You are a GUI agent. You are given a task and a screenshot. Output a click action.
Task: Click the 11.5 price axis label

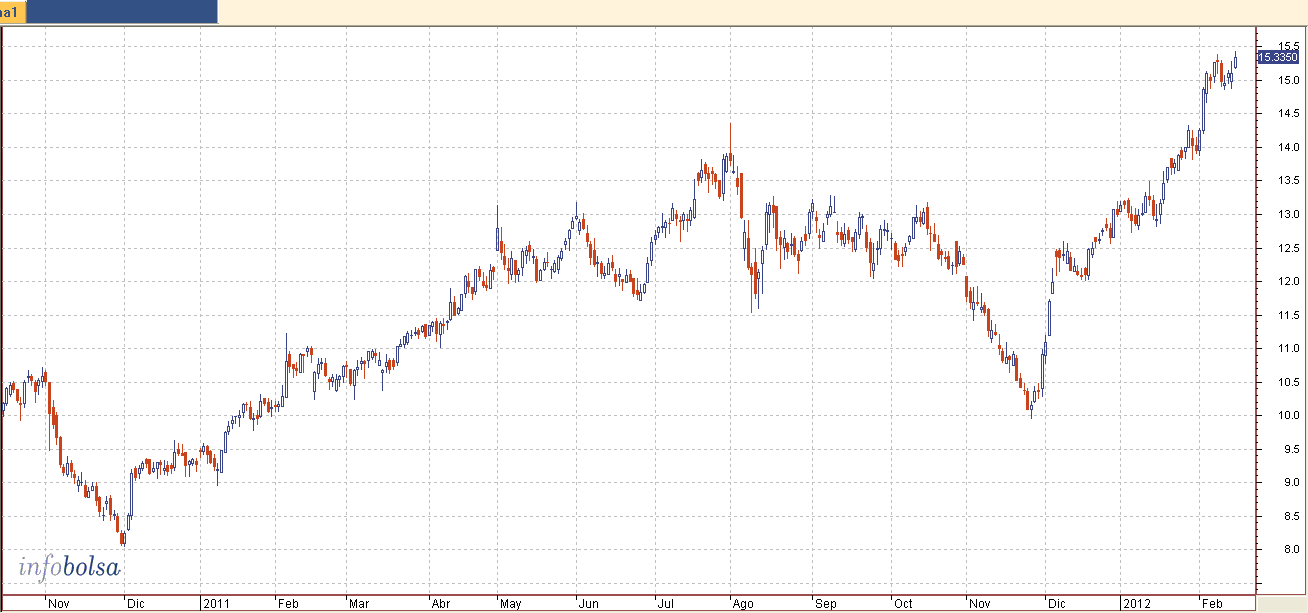(1288, 315)
